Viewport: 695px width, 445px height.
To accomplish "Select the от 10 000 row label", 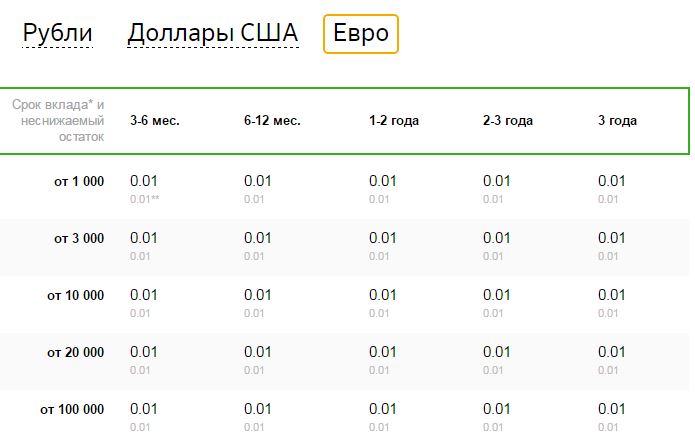I will point(75,295).
